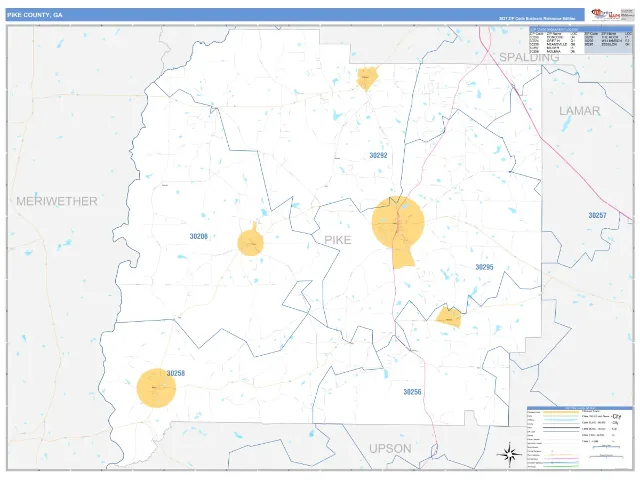Click the 30257 ZIP code label

[598, 216]
